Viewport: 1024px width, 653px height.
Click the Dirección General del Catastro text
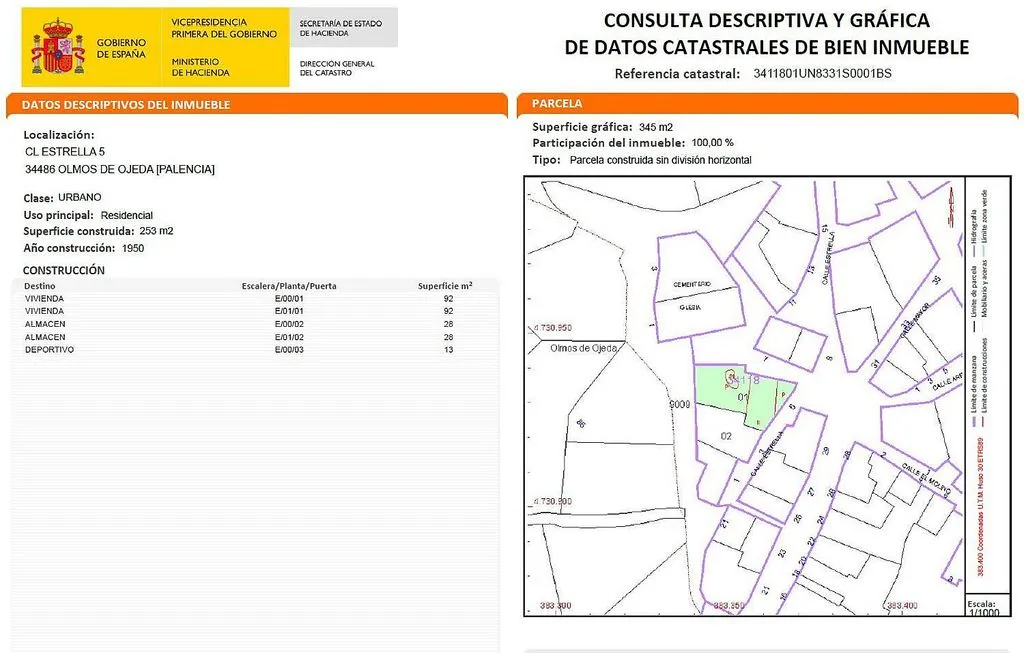coord(337,68)
